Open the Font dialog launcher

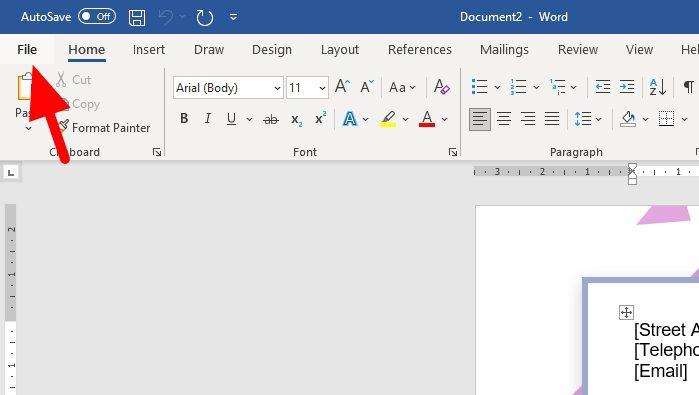tap(453, 152)
